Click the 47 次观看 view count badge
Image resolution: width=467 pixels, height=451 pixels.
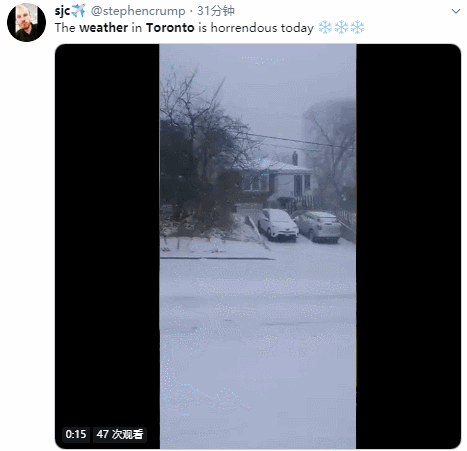pos(120,434)
